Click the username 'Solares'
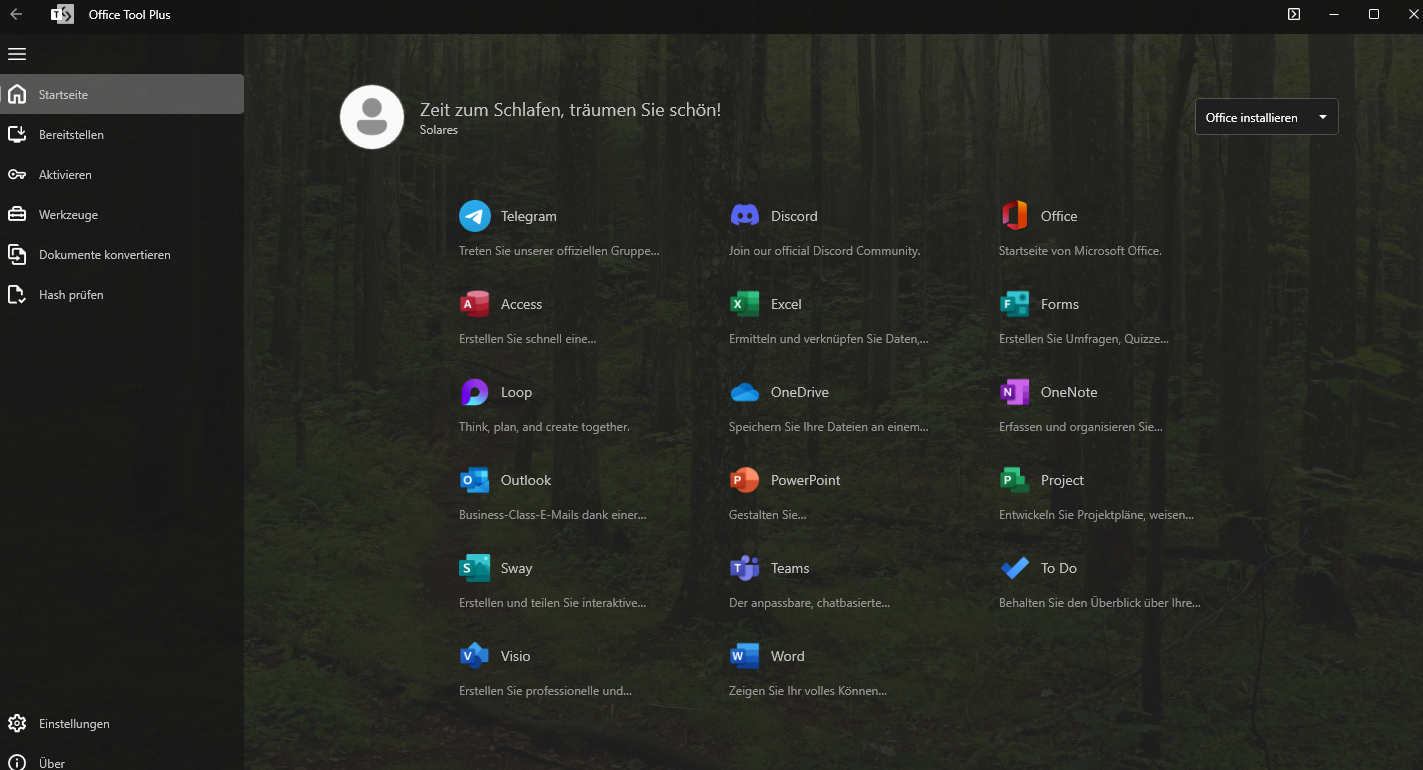The image size is (1423, 770). click(x=439, y=130)
